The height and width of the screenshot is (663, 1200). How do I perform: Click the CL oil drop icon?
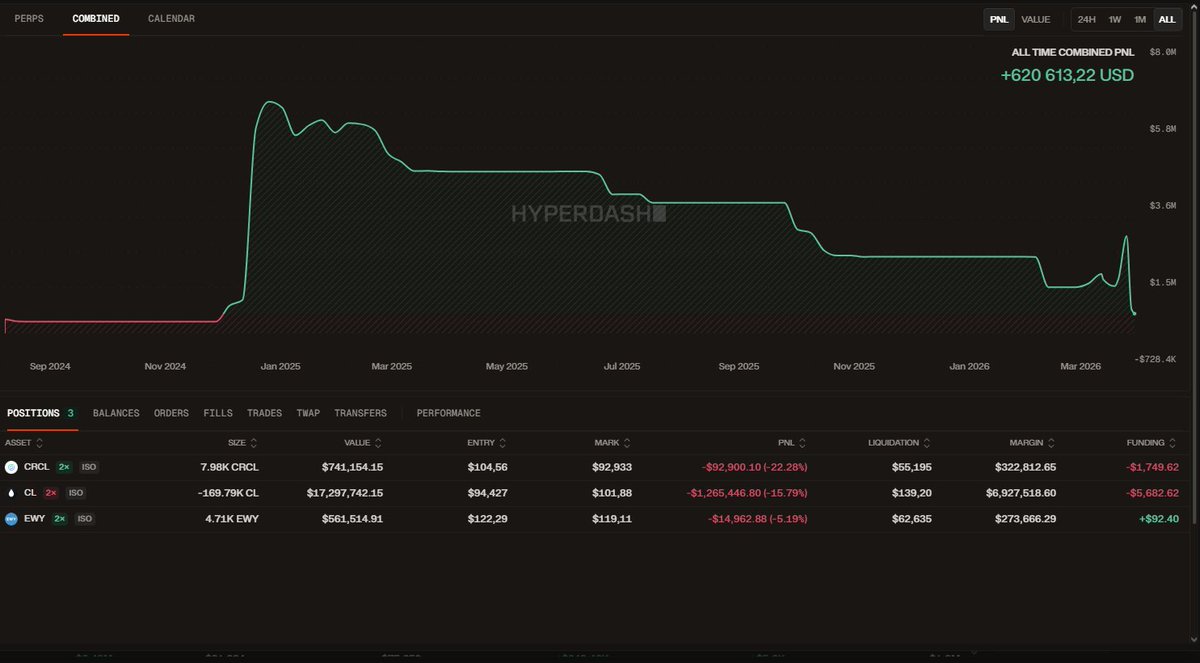click(x=12, y=493)
